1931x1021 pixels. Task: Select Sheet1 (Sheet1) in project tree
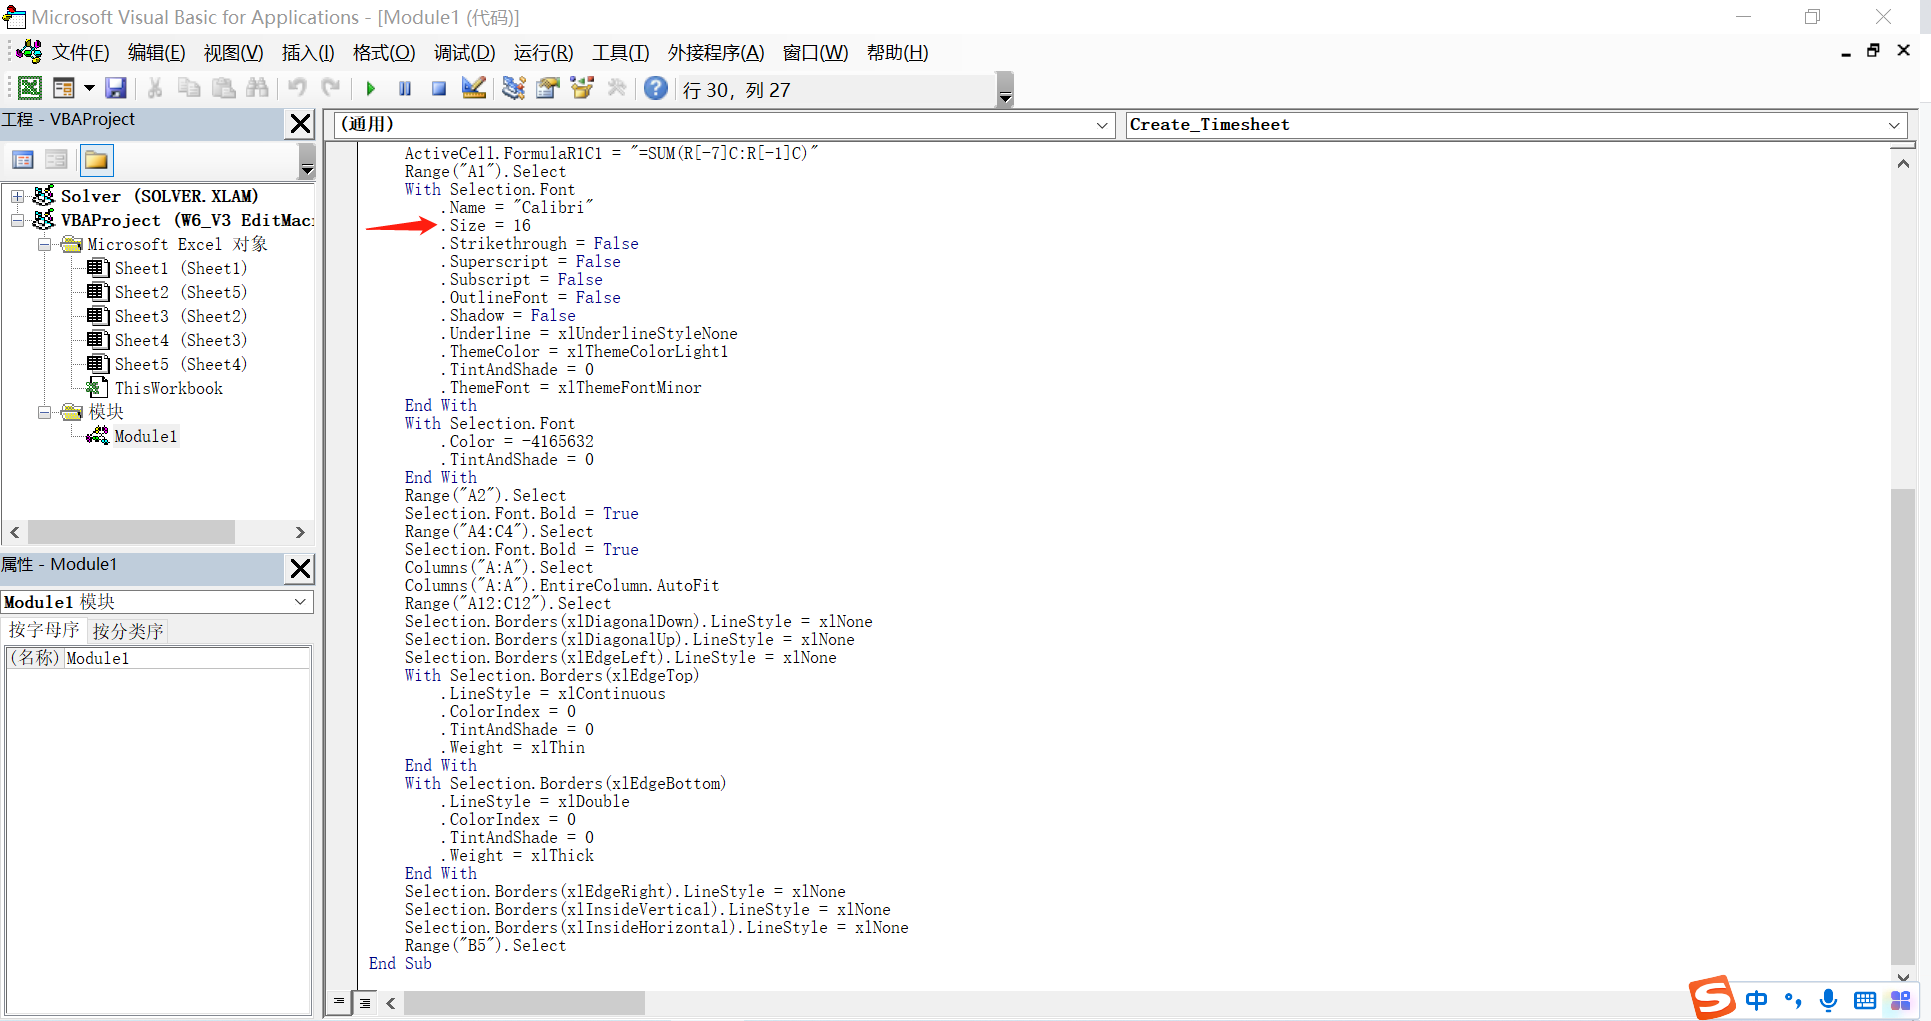tap(180, 268)
